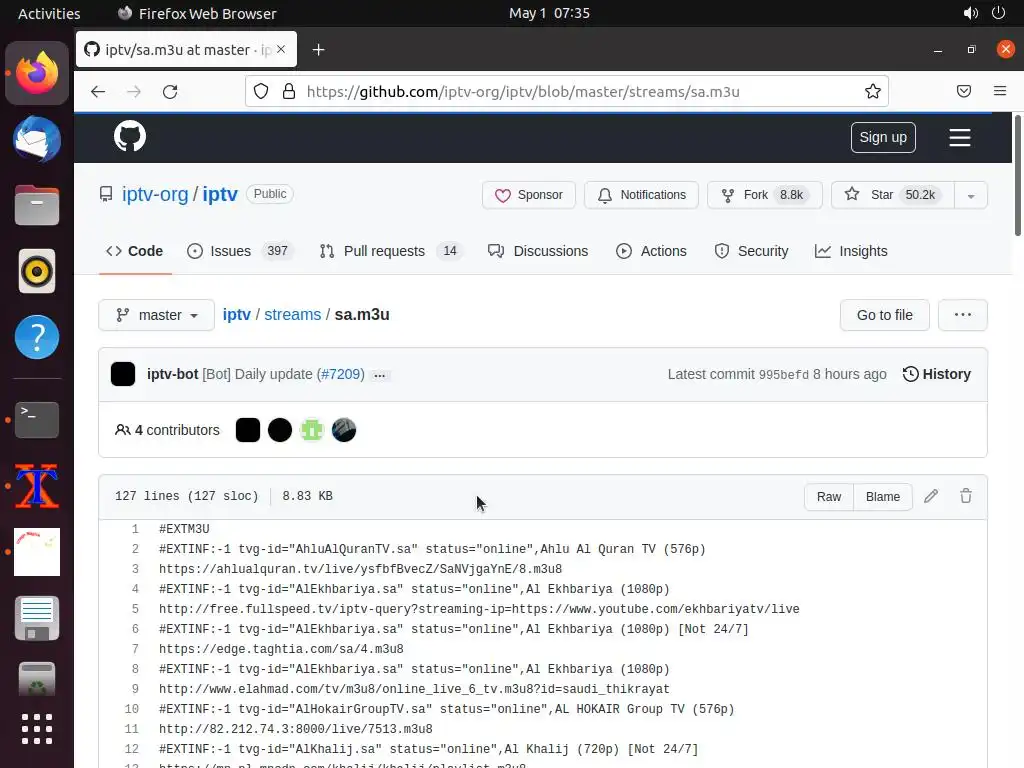Screen dimensions: 1024x768
Task: Star the iptv repository
Action: (x=892, y=195)
